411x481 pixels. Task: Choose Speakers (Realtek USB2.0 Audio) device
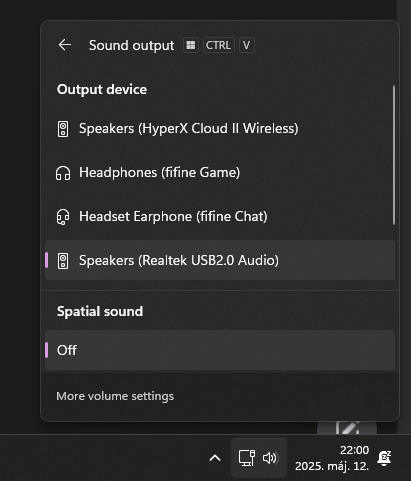[x=220, y=260]
